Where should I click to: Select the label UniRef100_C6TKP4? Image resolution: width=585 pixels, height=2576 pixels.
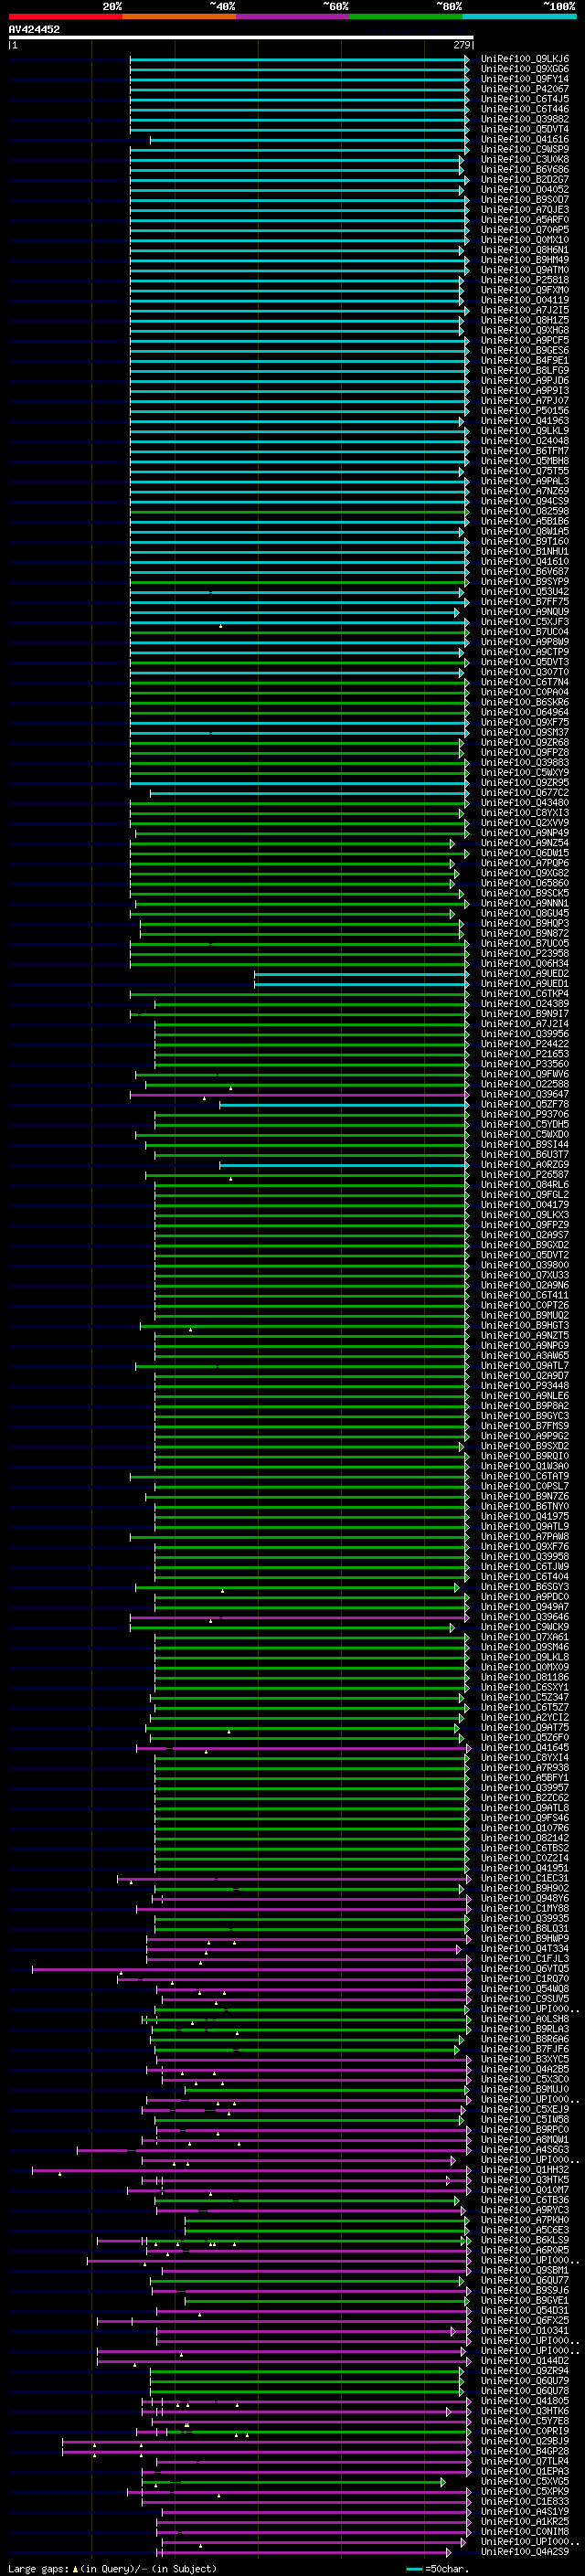[525, 994]
